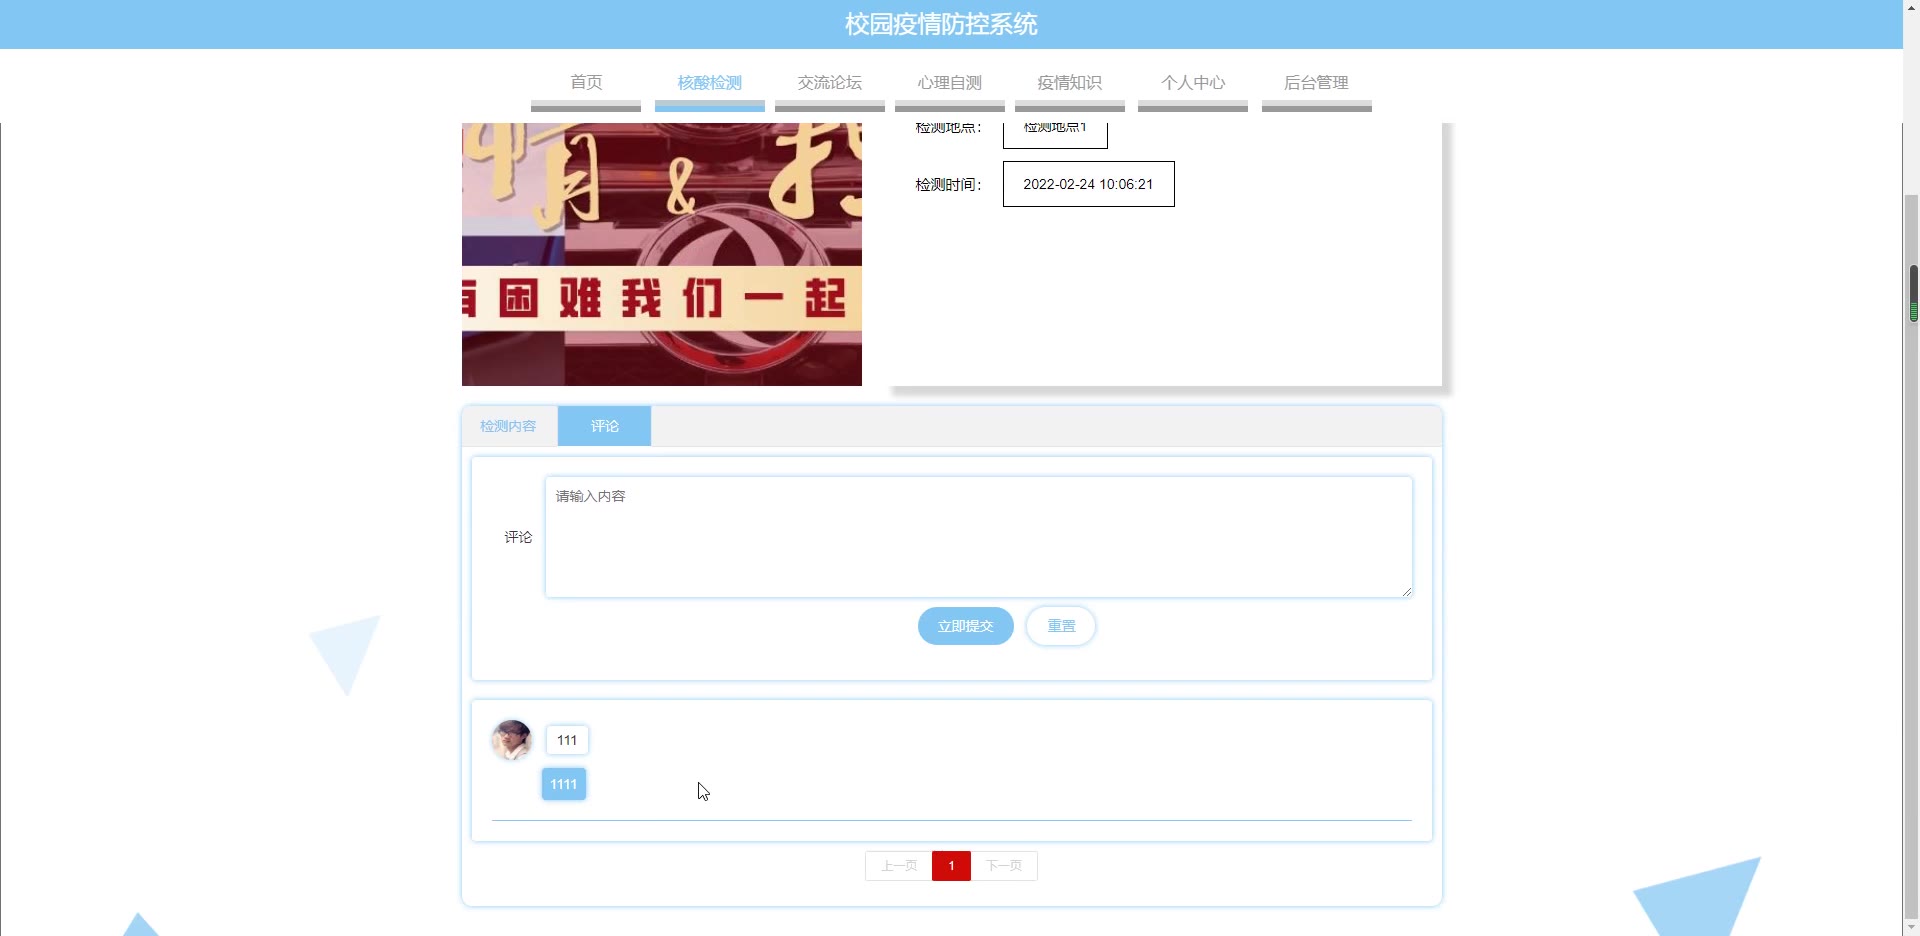Click the 评论 content text area
The image size is (1920, 936).
coord(979,537)
